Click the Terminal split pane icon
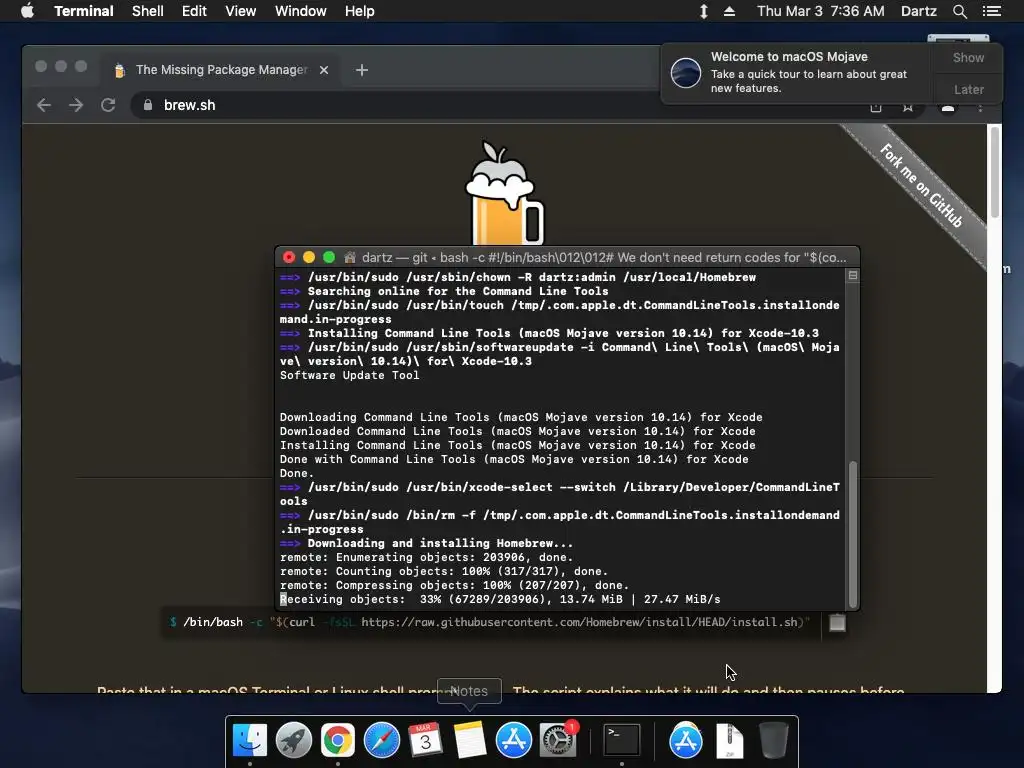The height and width of the screenshot is (768, 1024). tap(853, 276)
